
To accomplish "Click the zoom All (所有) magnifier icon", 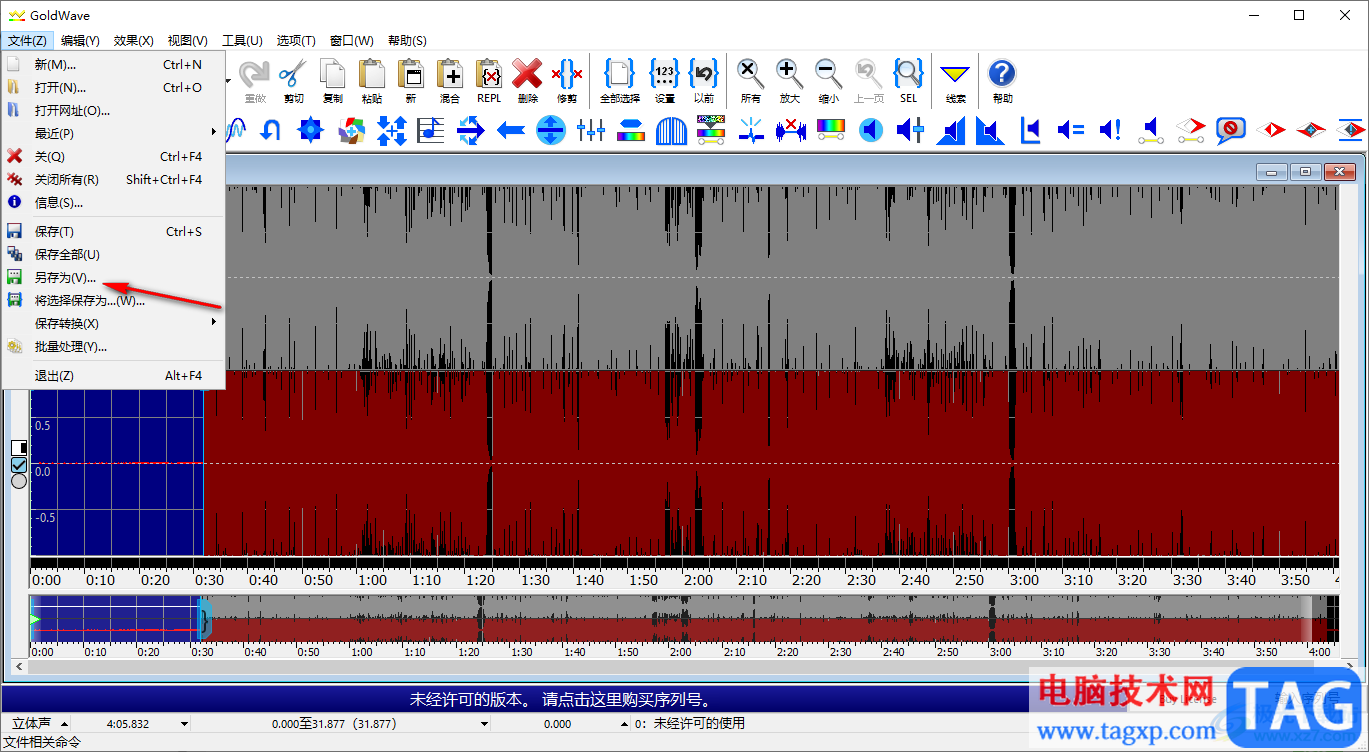I will click(x=750, y=80).
